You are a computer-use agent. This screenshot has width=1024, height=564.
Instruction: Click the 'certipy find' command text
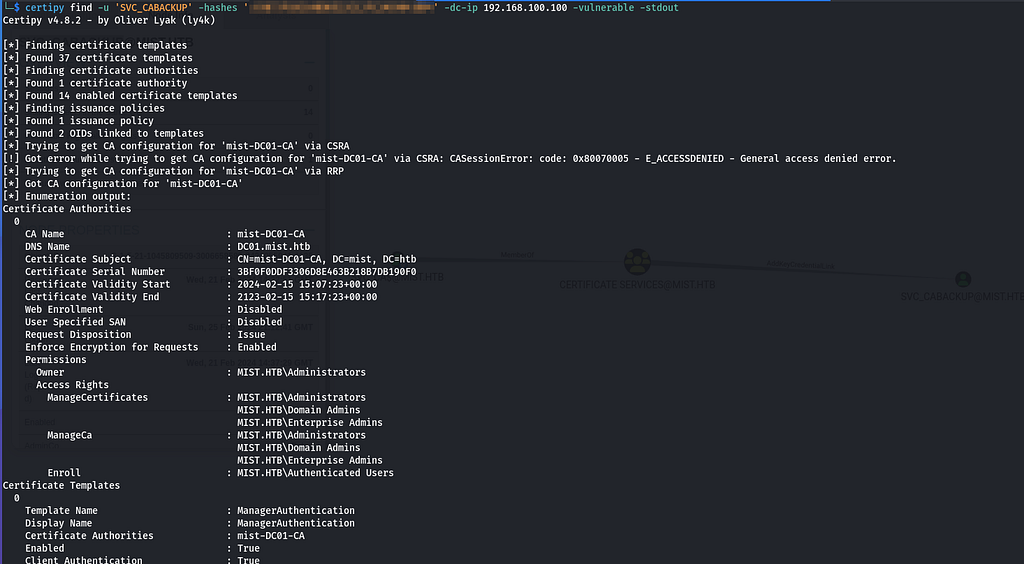[59, 8]
